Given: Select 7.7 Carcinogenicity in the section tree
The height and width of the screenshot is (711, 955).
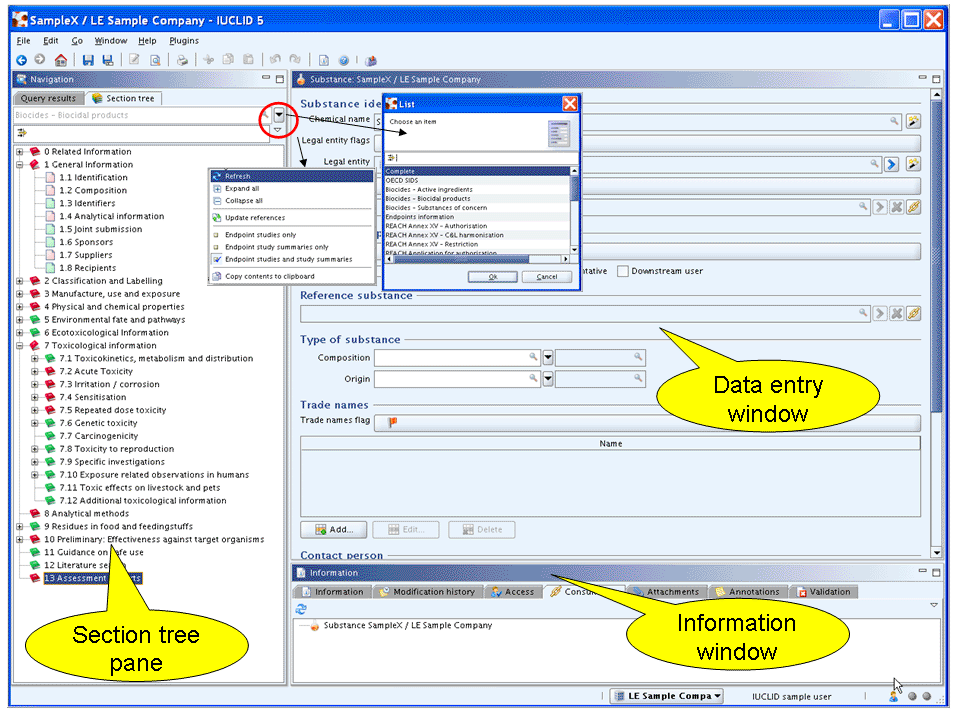Looking at the screenshot, I should [x=99, y=436].
